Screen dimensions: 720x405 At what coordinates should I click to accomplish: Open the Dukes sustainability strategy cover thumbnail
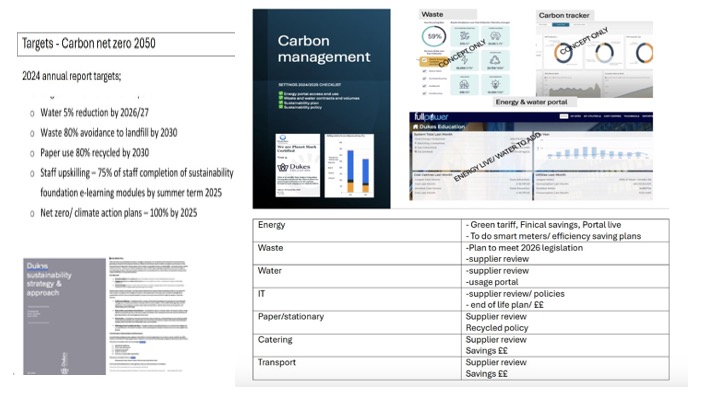pos(64,316)
